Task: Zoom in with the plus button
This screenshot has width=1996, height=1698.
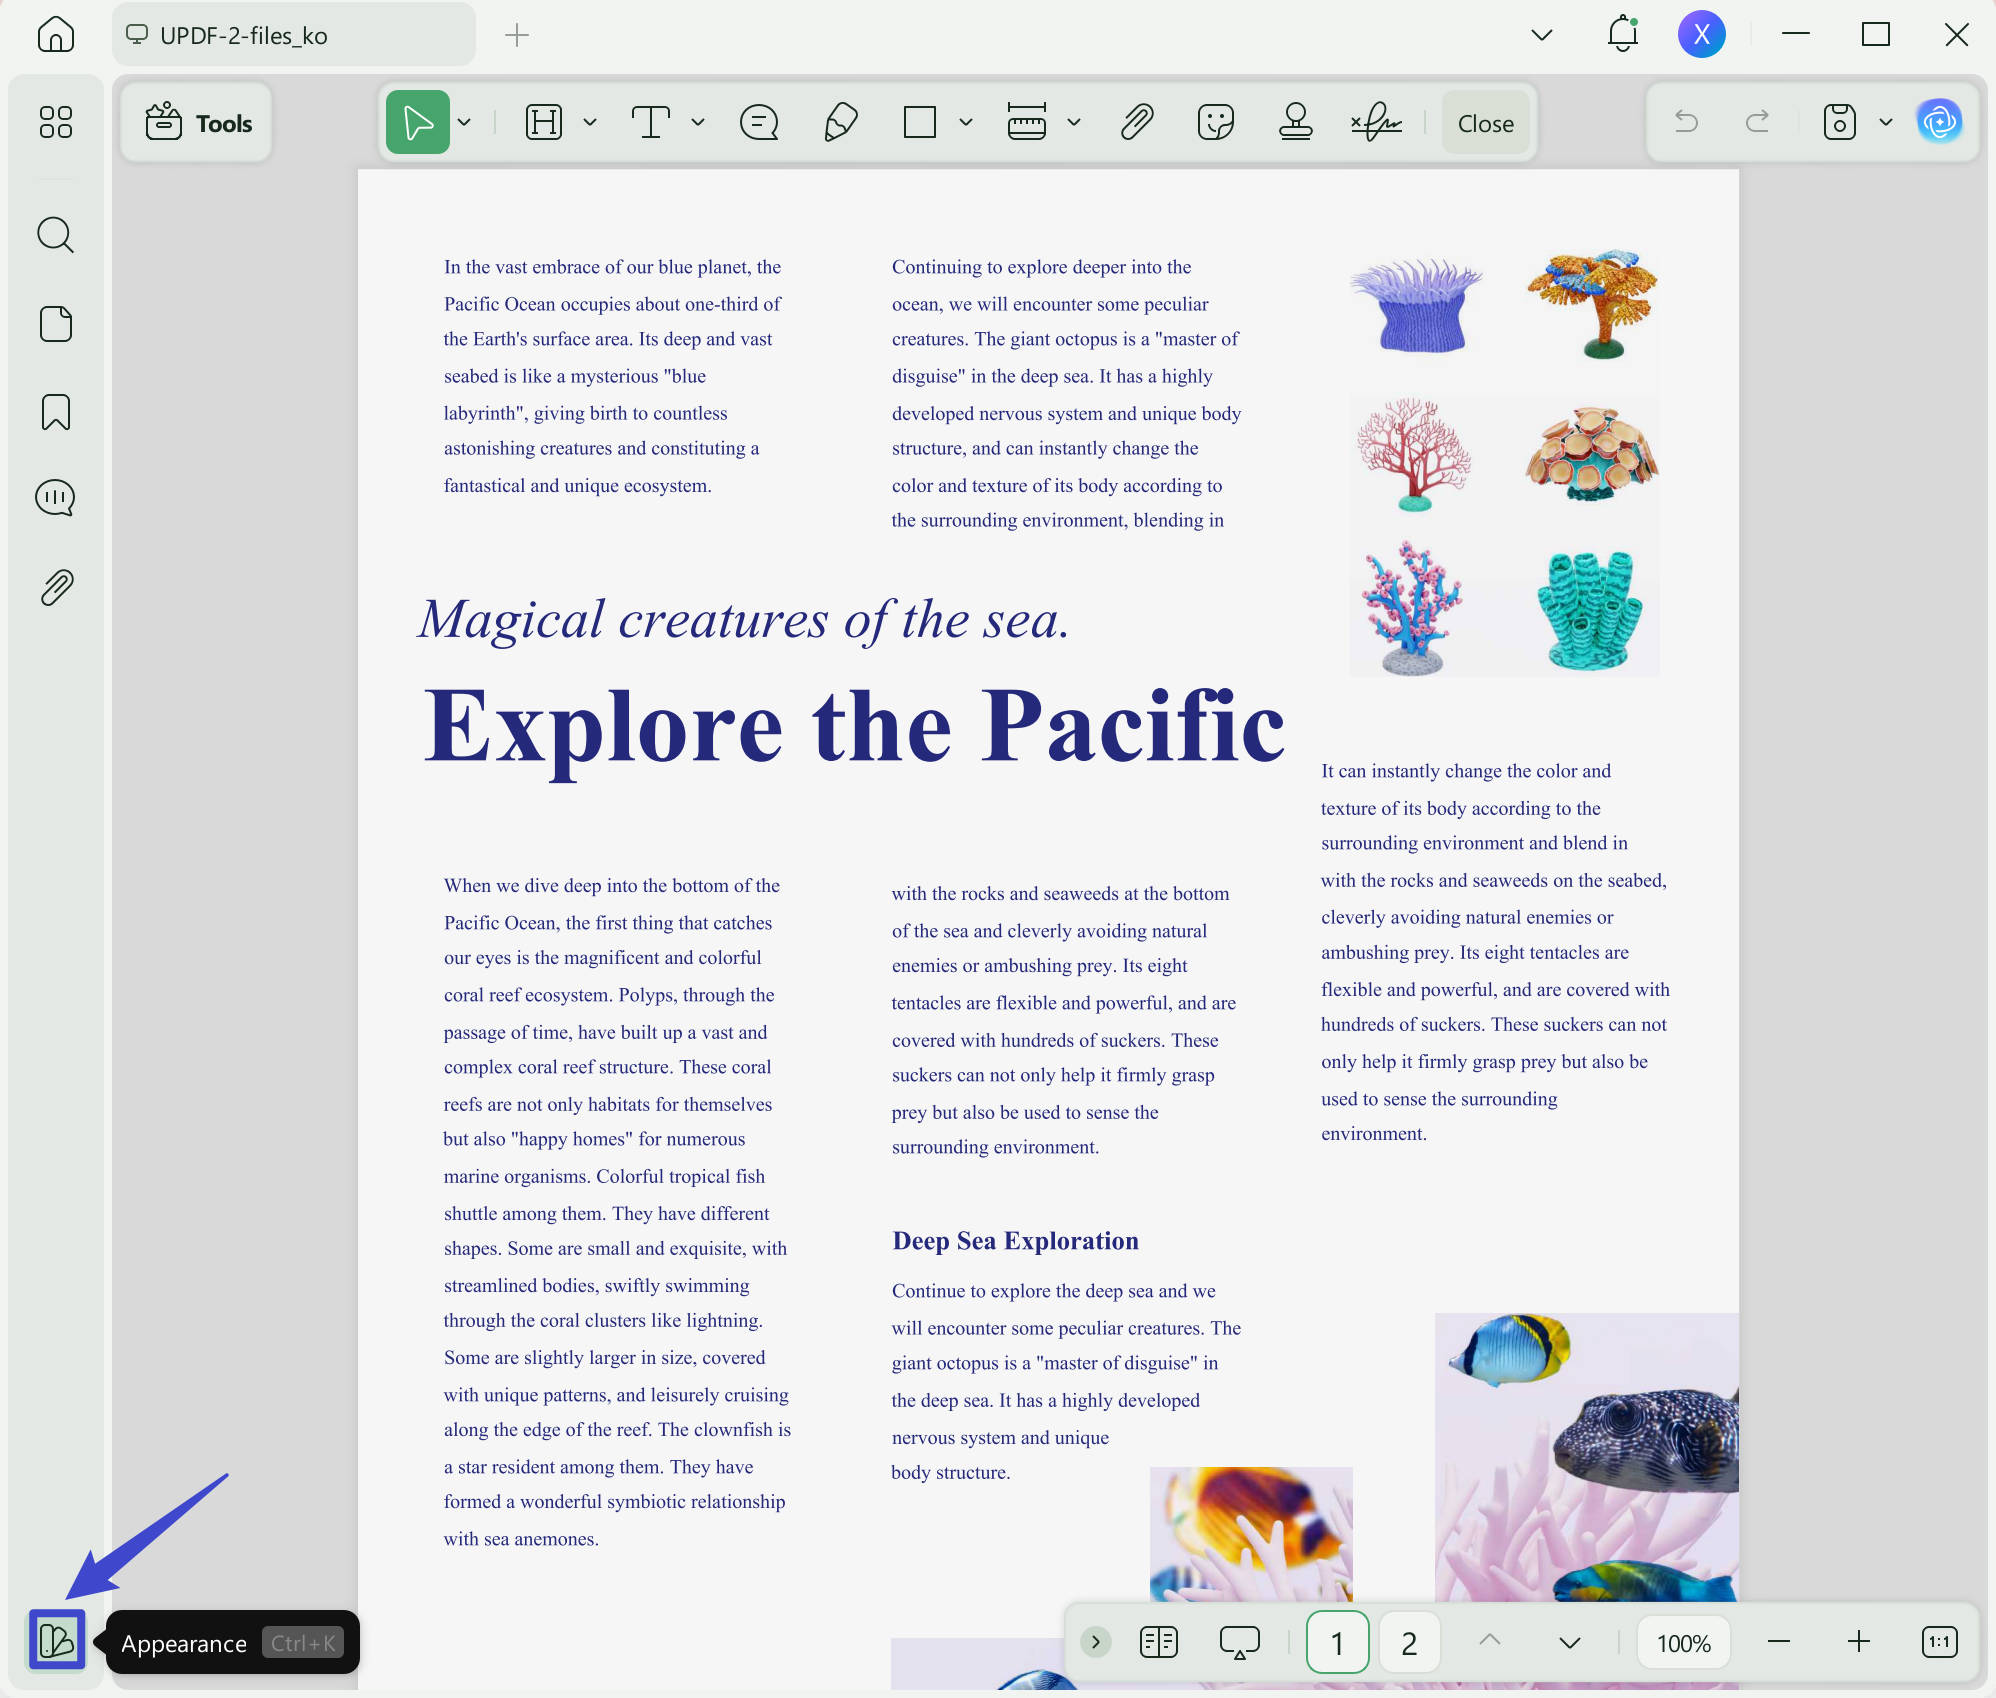Action: click(1859, 1641)
